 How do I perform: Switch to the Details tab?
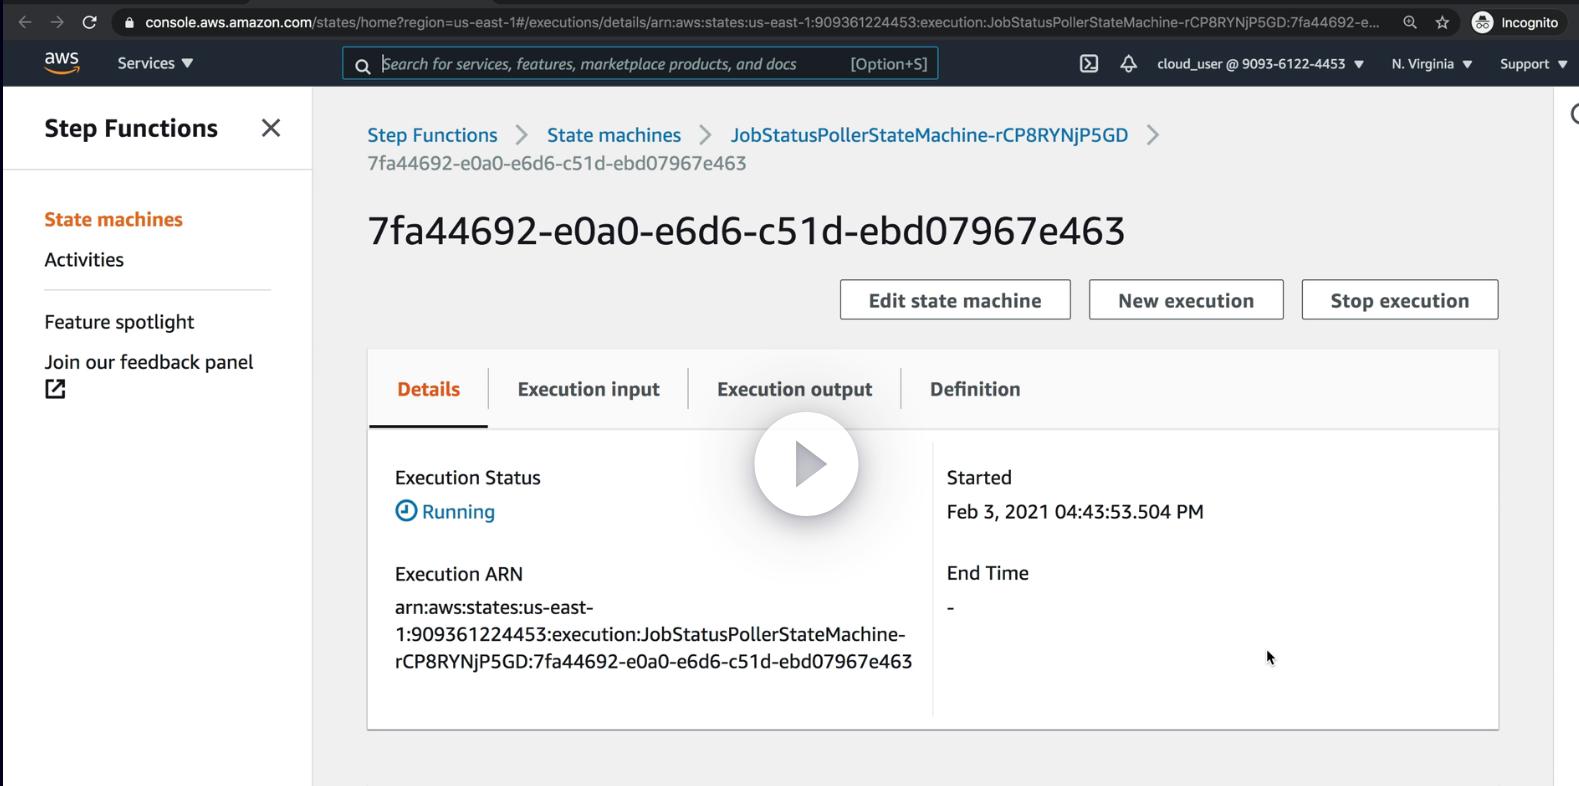point(428,389)
